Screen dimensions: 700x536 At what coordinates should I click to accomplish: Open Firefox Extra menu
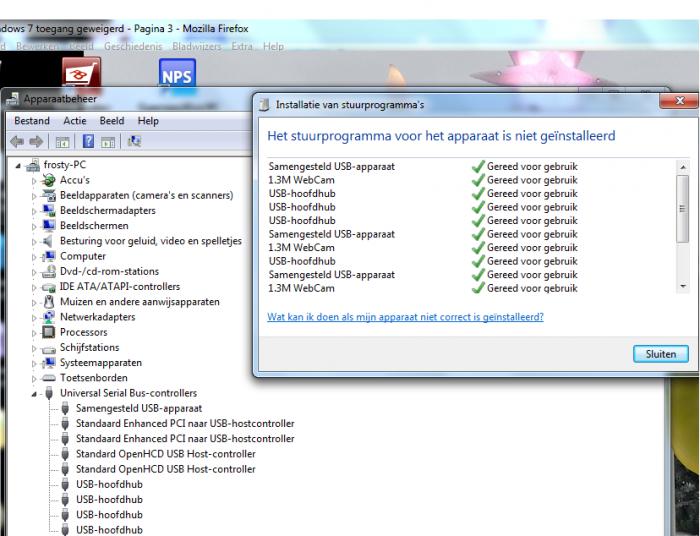[x=242, y=46]
